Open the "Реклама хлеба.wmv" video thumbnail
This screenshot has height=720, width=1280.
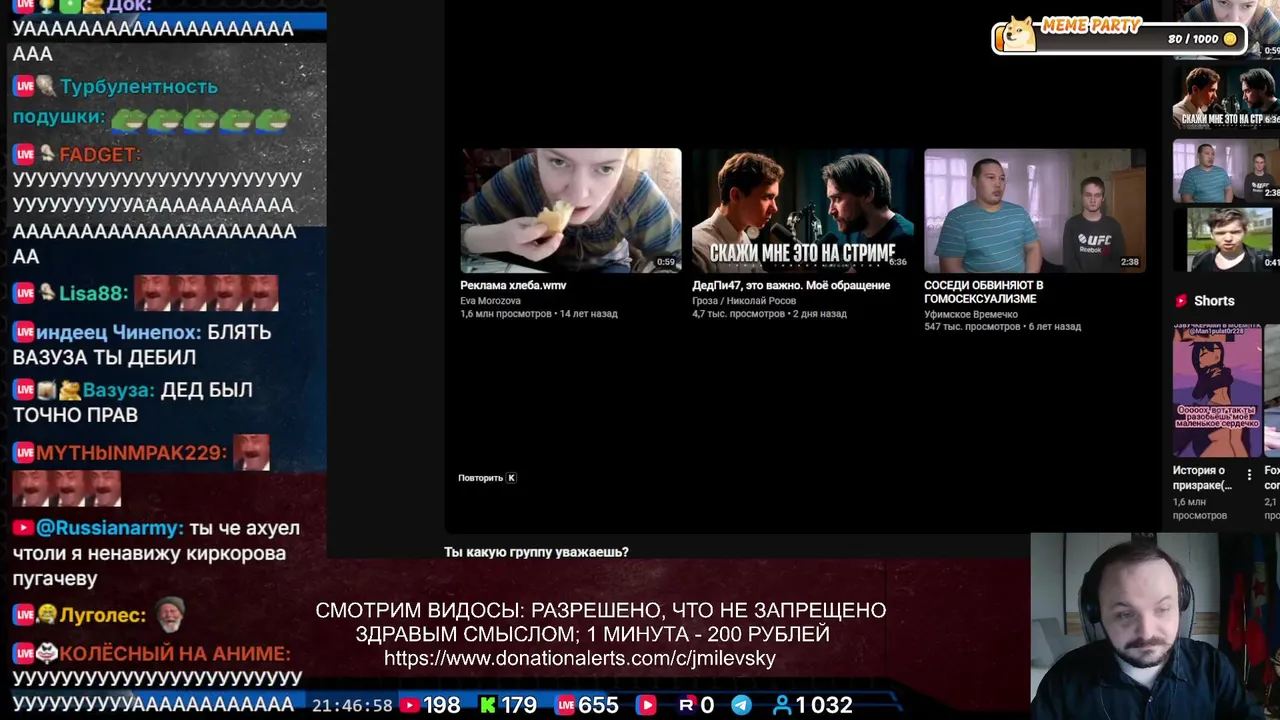click(571, 210)
